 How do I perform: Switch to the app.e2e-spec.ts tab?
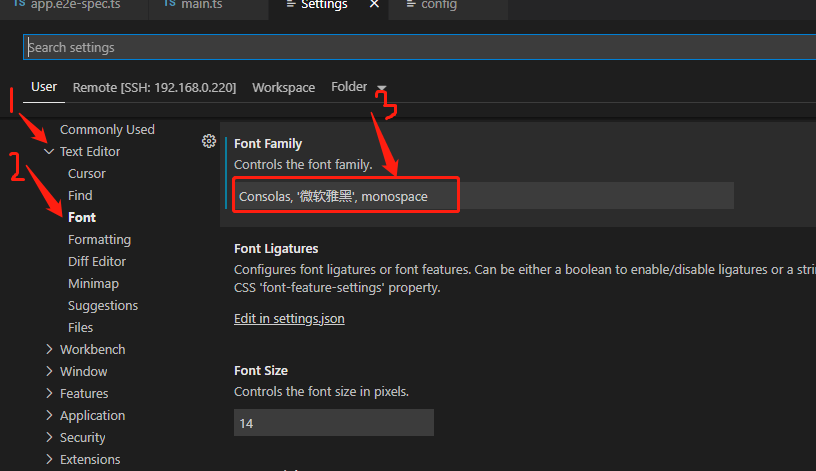click(74, 5)
